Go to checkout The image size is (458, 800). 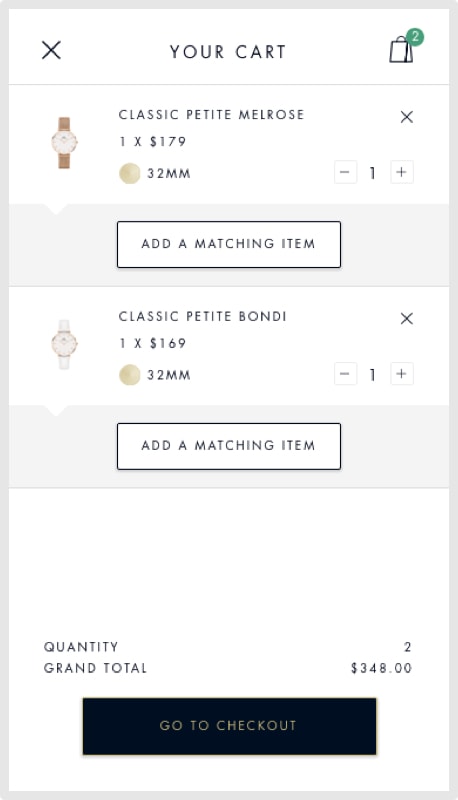click(230, 726)
